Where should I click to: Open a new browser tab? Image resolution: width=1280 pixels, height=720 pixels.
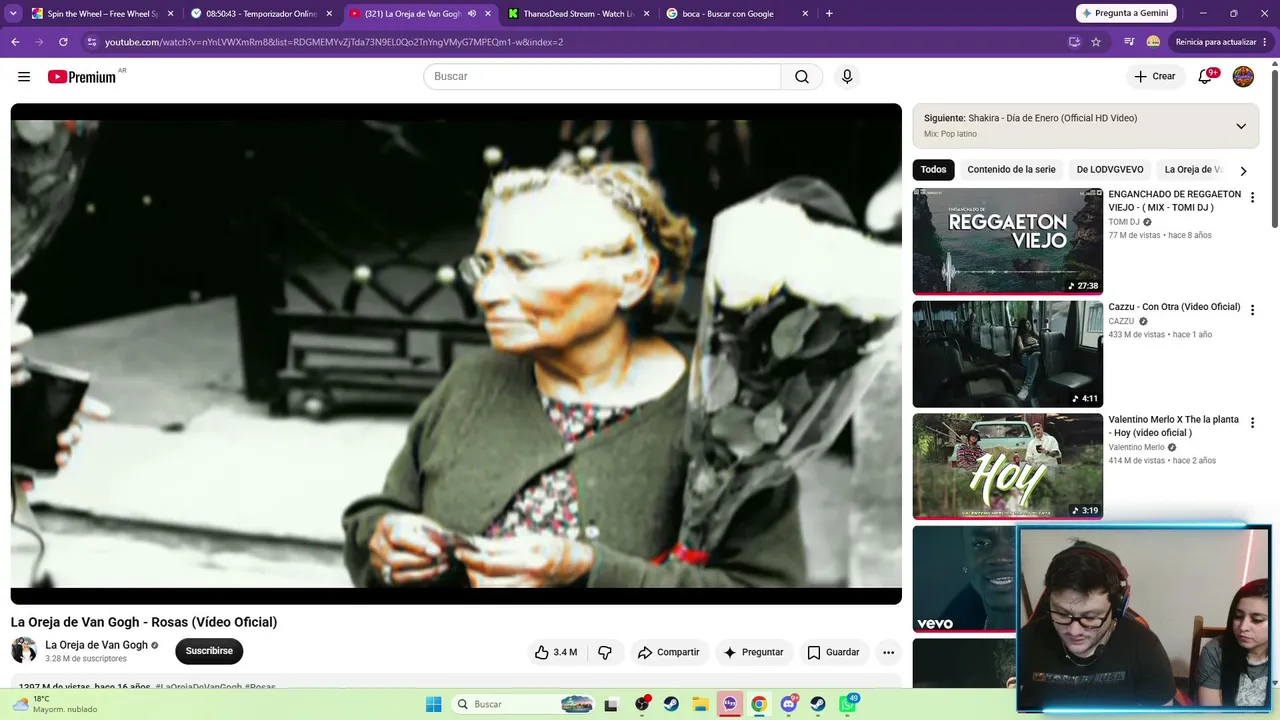tap(829, 14)
